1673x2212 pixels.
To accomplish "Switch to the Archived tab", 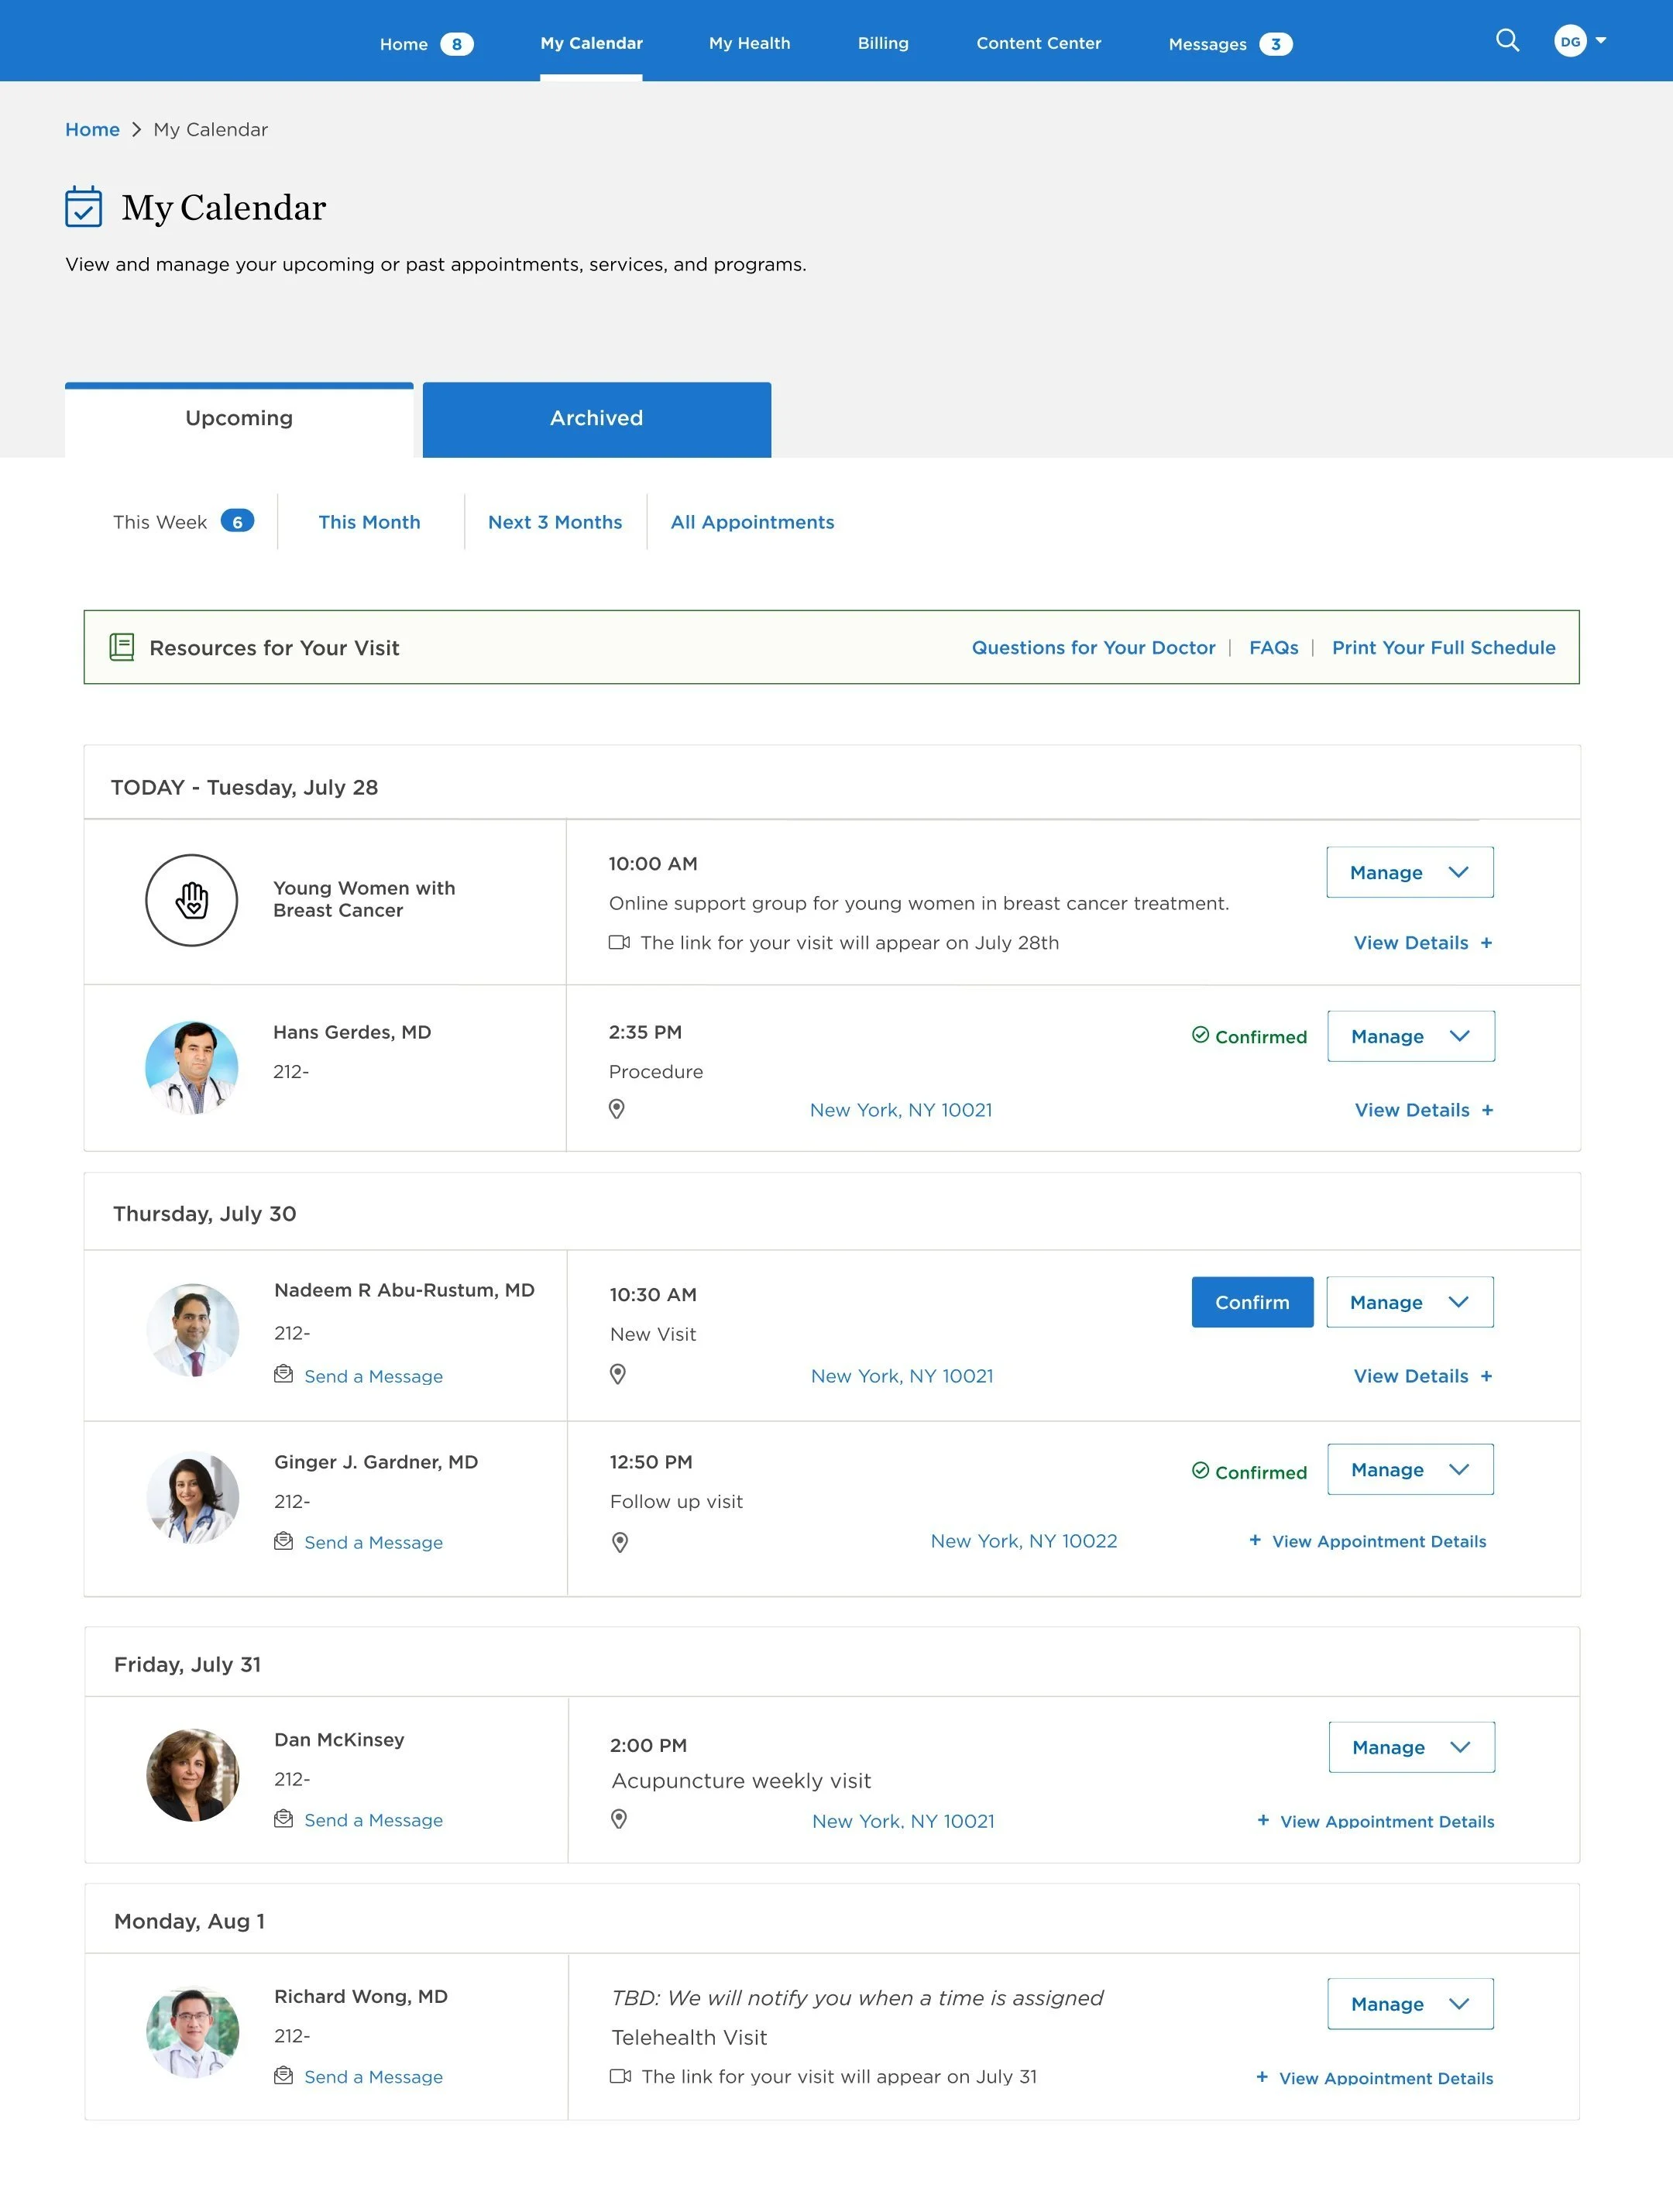I will 596,419.
